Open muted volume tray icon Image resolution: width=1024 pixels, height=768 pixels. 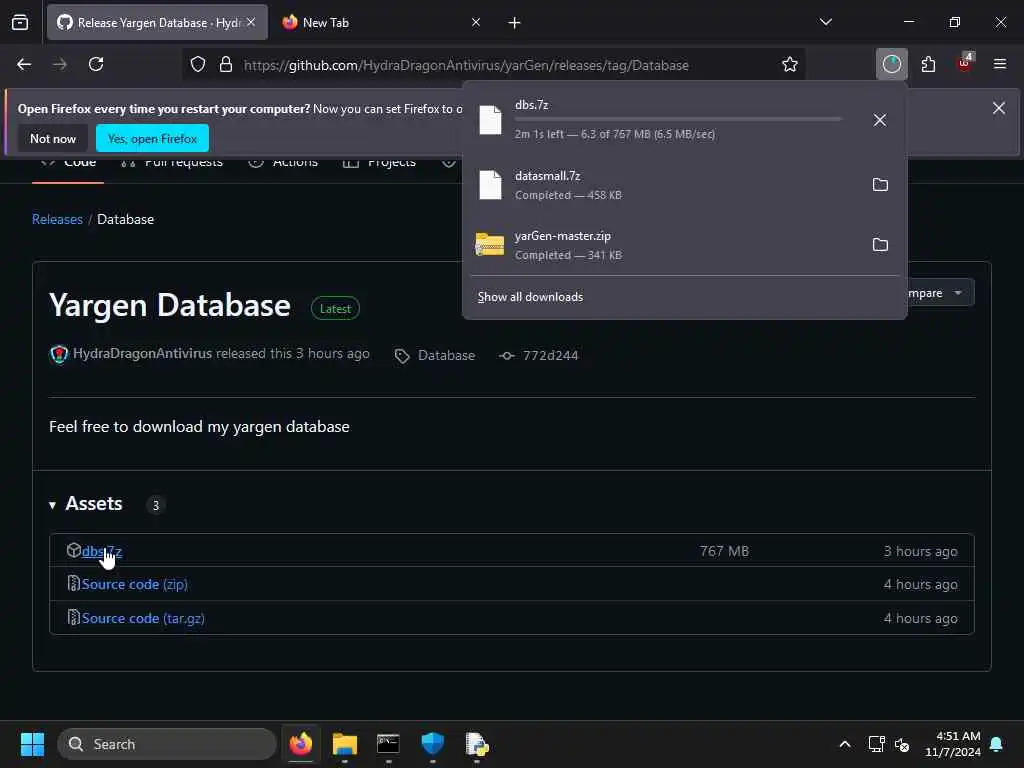[902, 744]
